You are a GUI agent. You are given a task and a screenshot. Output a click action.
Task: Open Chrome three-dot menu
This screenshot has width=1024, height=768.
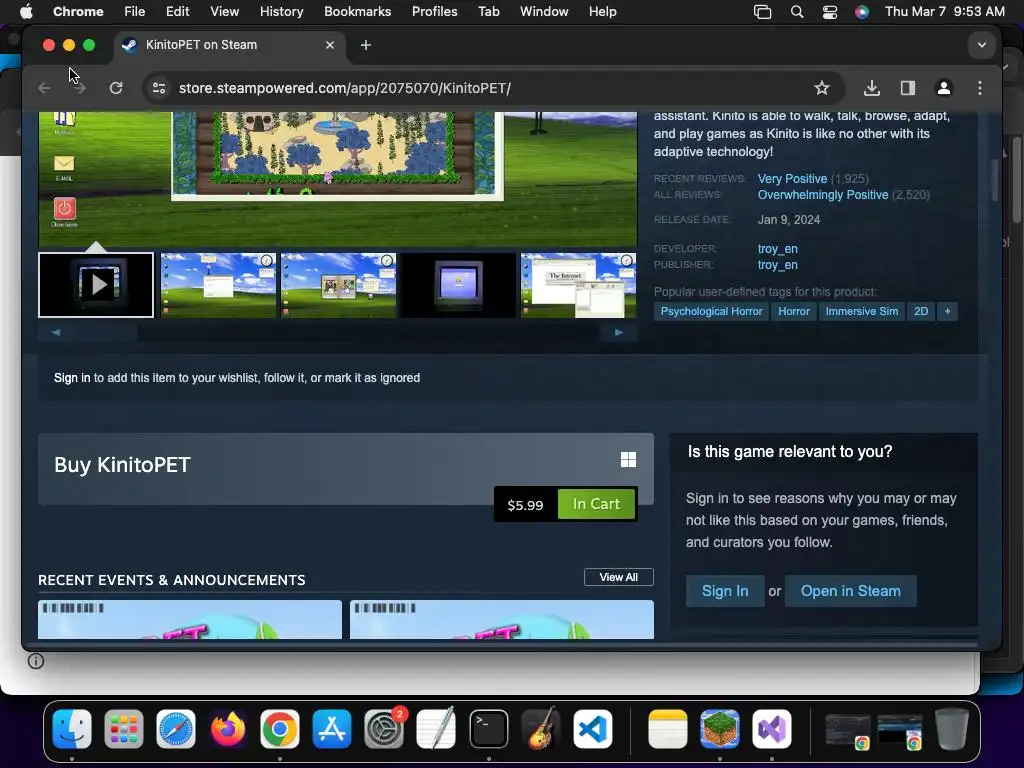coord(980,88)
